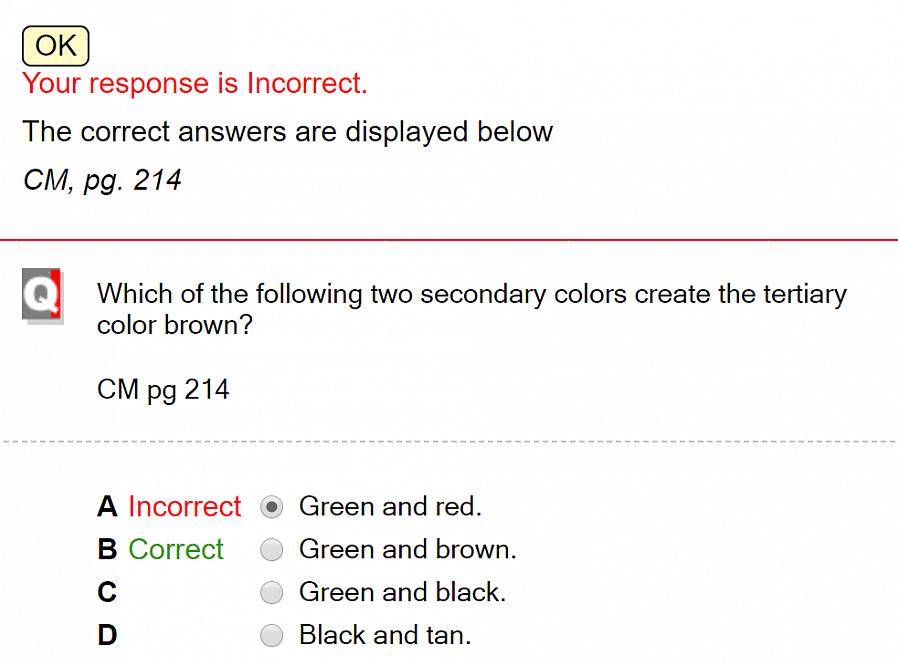Click the question text about tertiary color brown
The image size is (898, 665).
[x=472, y=309]
